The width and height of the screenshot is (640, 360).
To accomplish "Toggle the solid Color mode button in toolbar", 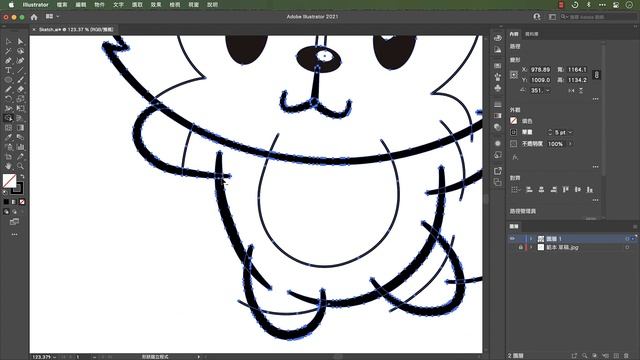I will 6,202.
